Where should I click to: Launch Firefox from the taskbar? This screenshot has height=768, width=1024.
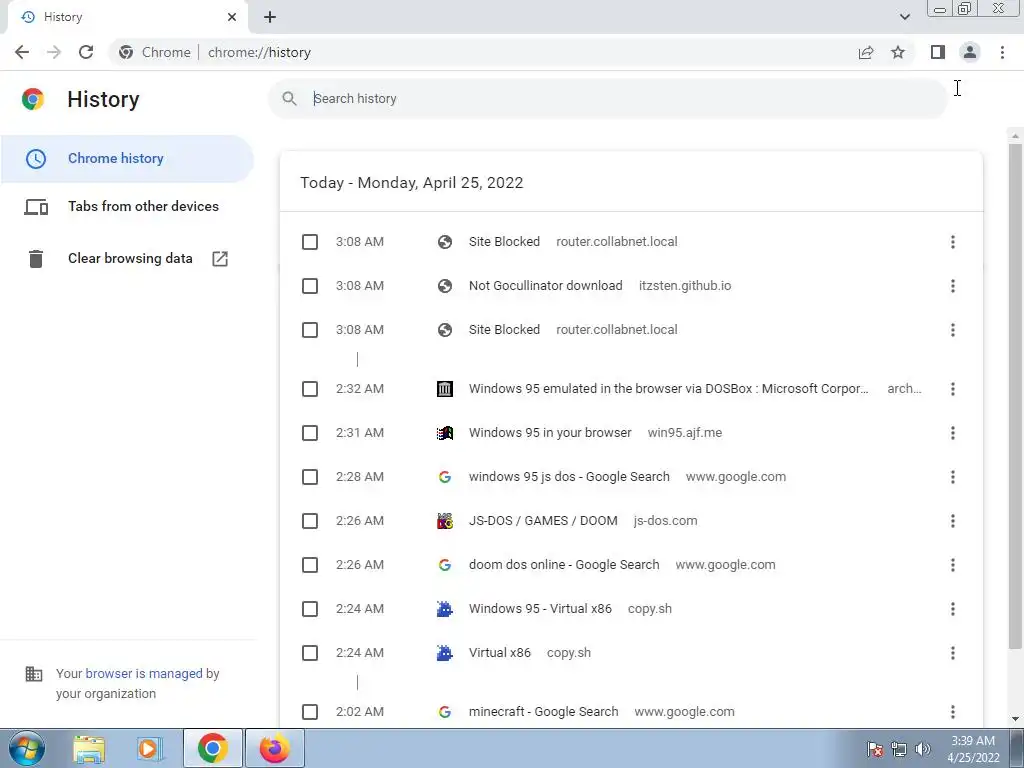click(x=274, y=748)
